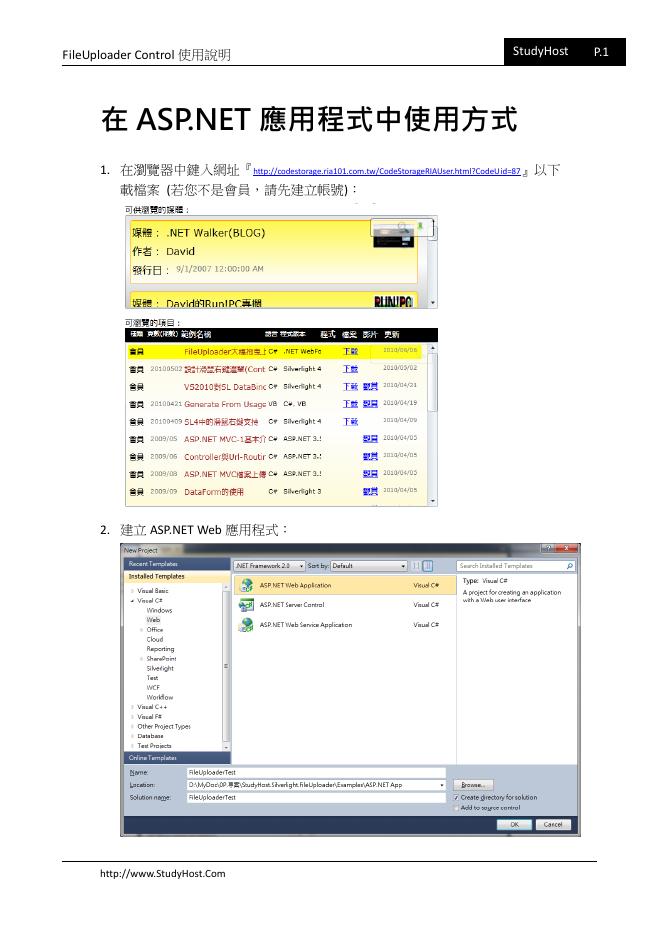Open the Recent Templates section
The height and width of the screenshot is (936, 662).
click(x=177, y=564)
